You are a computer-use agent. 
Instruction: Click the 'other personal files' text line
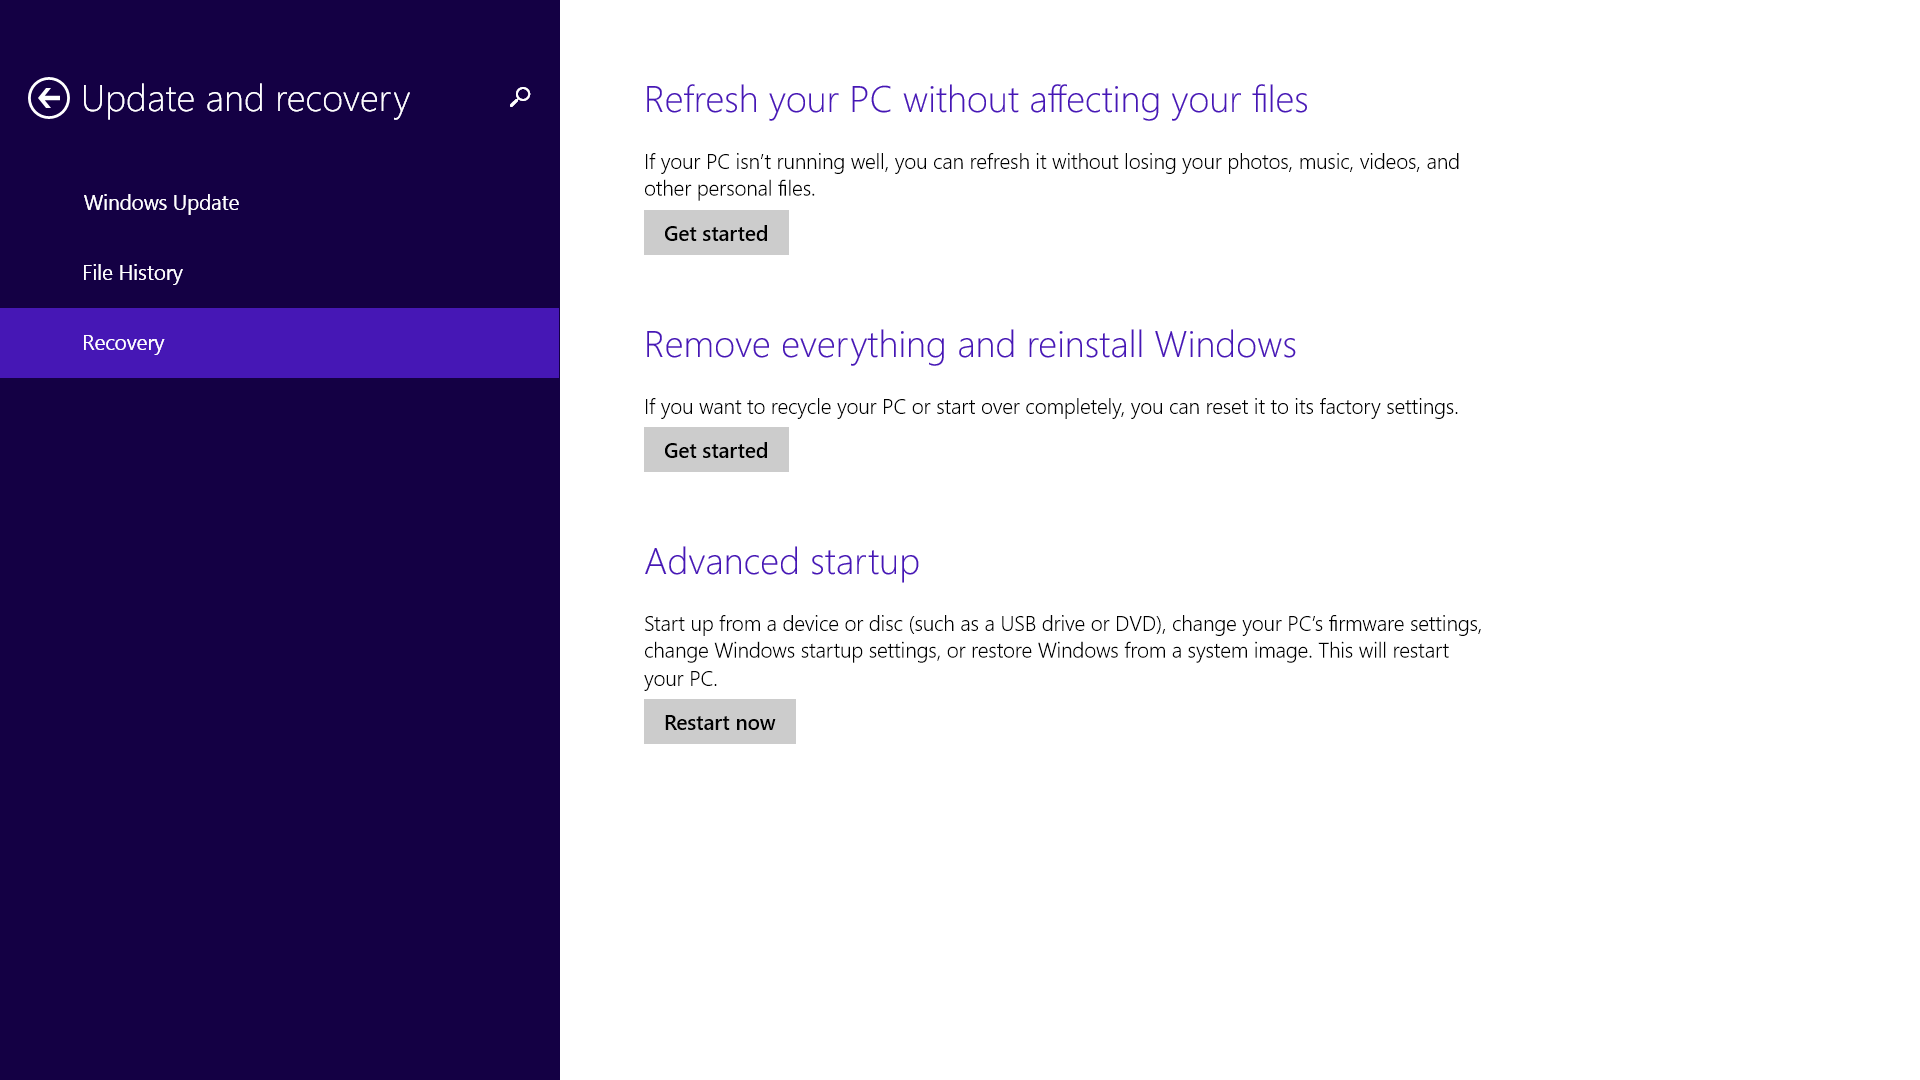coord(729,189)
